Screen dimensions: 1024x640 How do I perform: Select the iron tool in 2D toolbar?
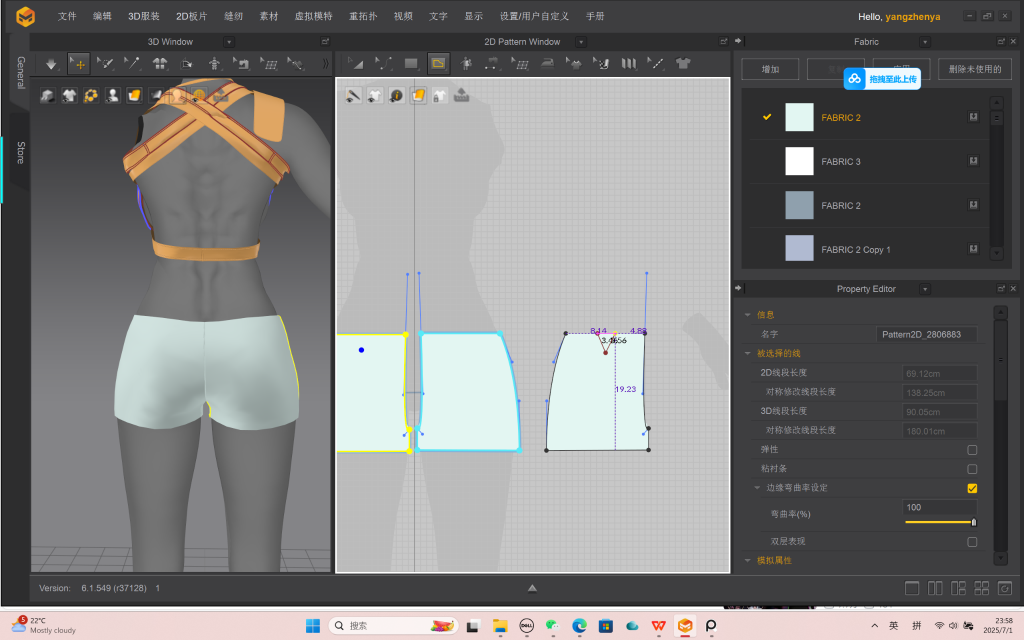point(547,63)
